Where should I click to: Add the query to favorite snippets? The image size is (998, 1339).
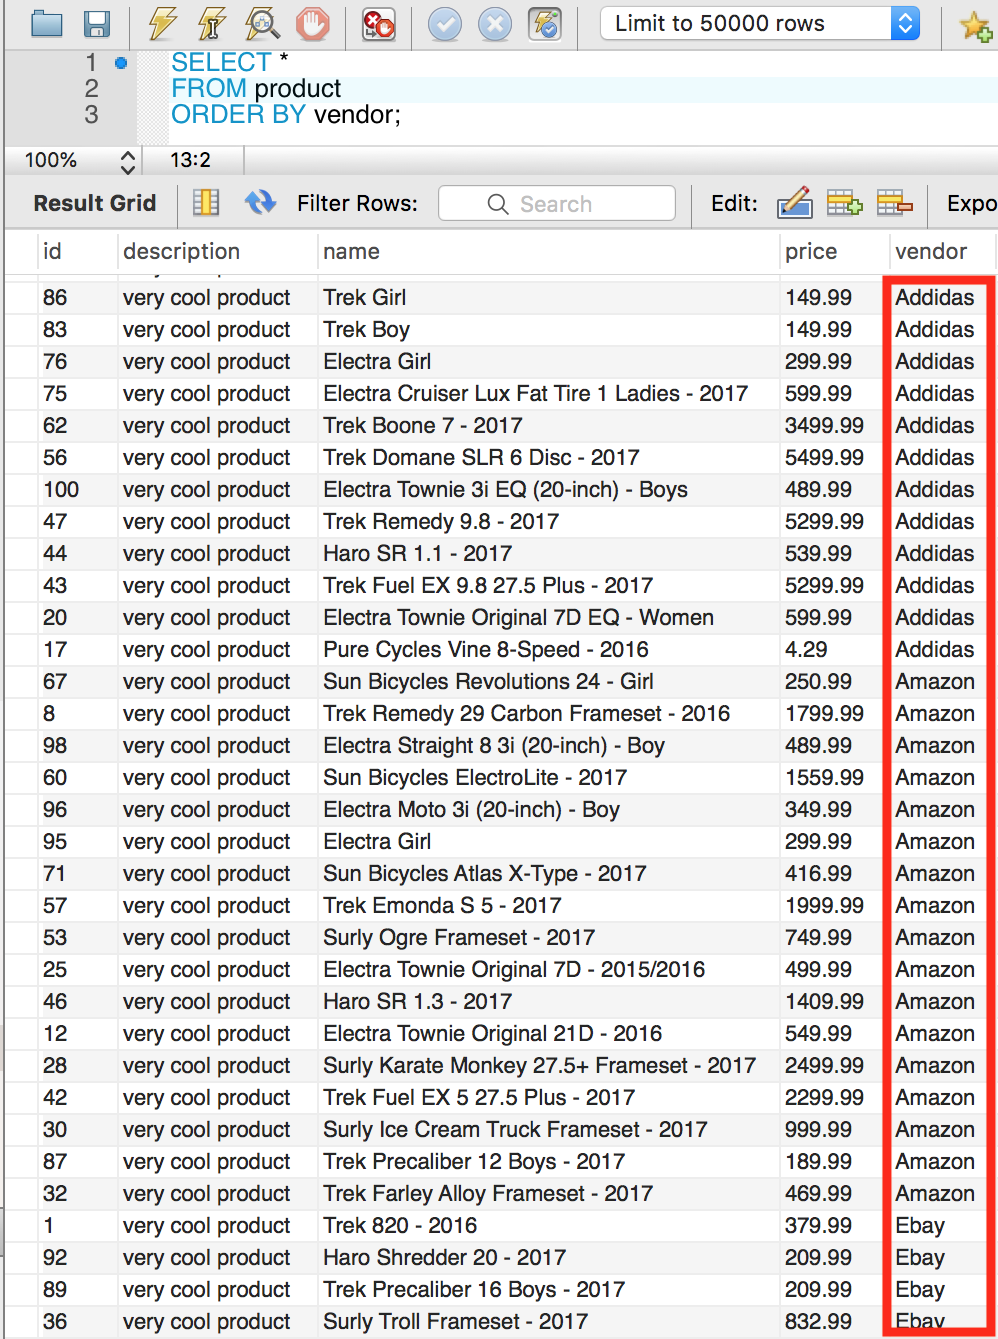pos(976,25)
